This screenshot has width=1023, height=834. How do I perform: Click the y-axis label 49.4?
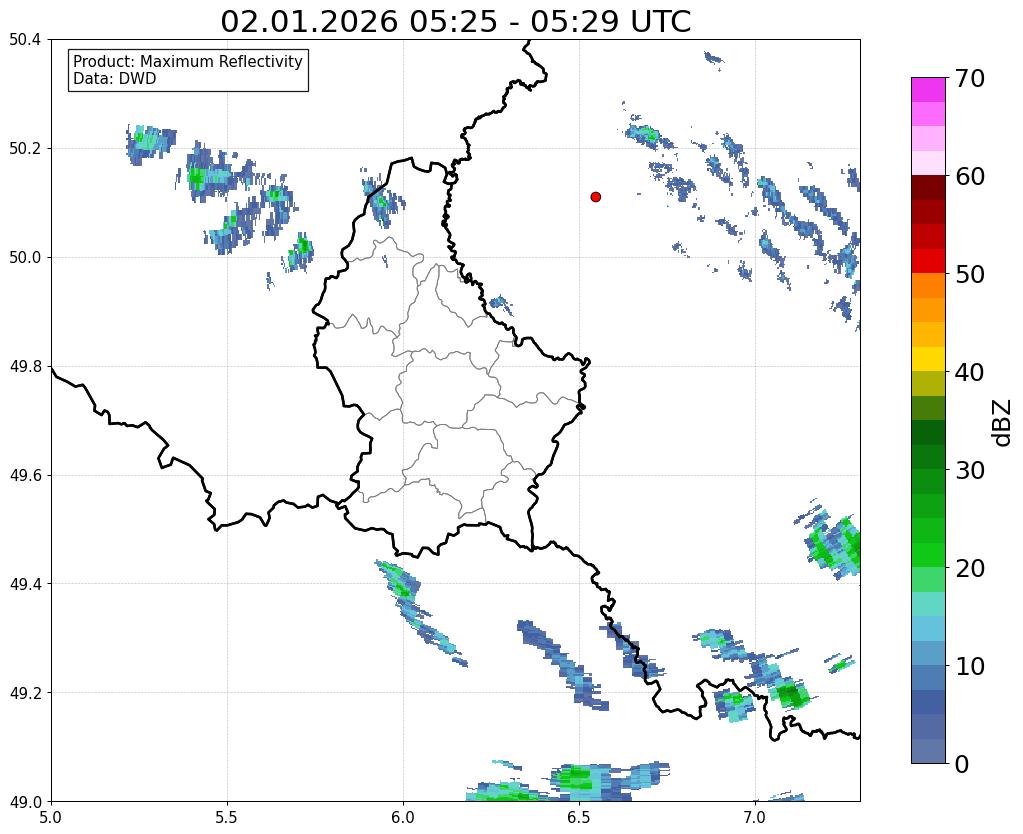point(25,584)
